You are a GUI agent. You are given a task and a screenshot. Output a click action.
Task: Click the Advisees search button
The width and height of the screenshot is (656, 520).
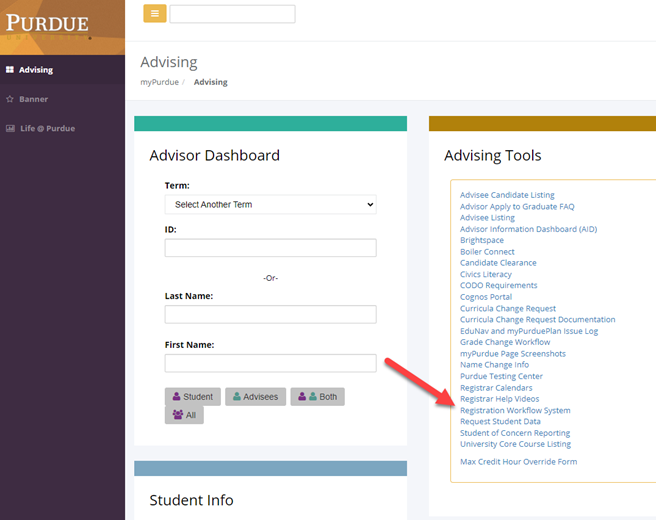click(255, 397)
